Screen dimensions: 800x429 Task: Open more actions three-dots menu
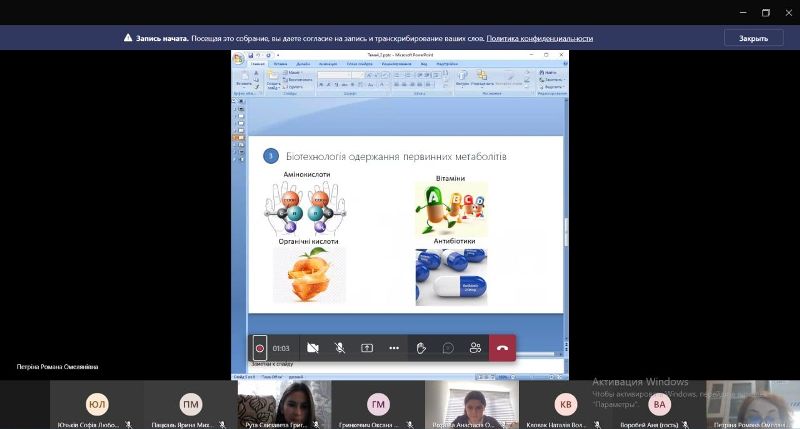click(x=394, y=348)
